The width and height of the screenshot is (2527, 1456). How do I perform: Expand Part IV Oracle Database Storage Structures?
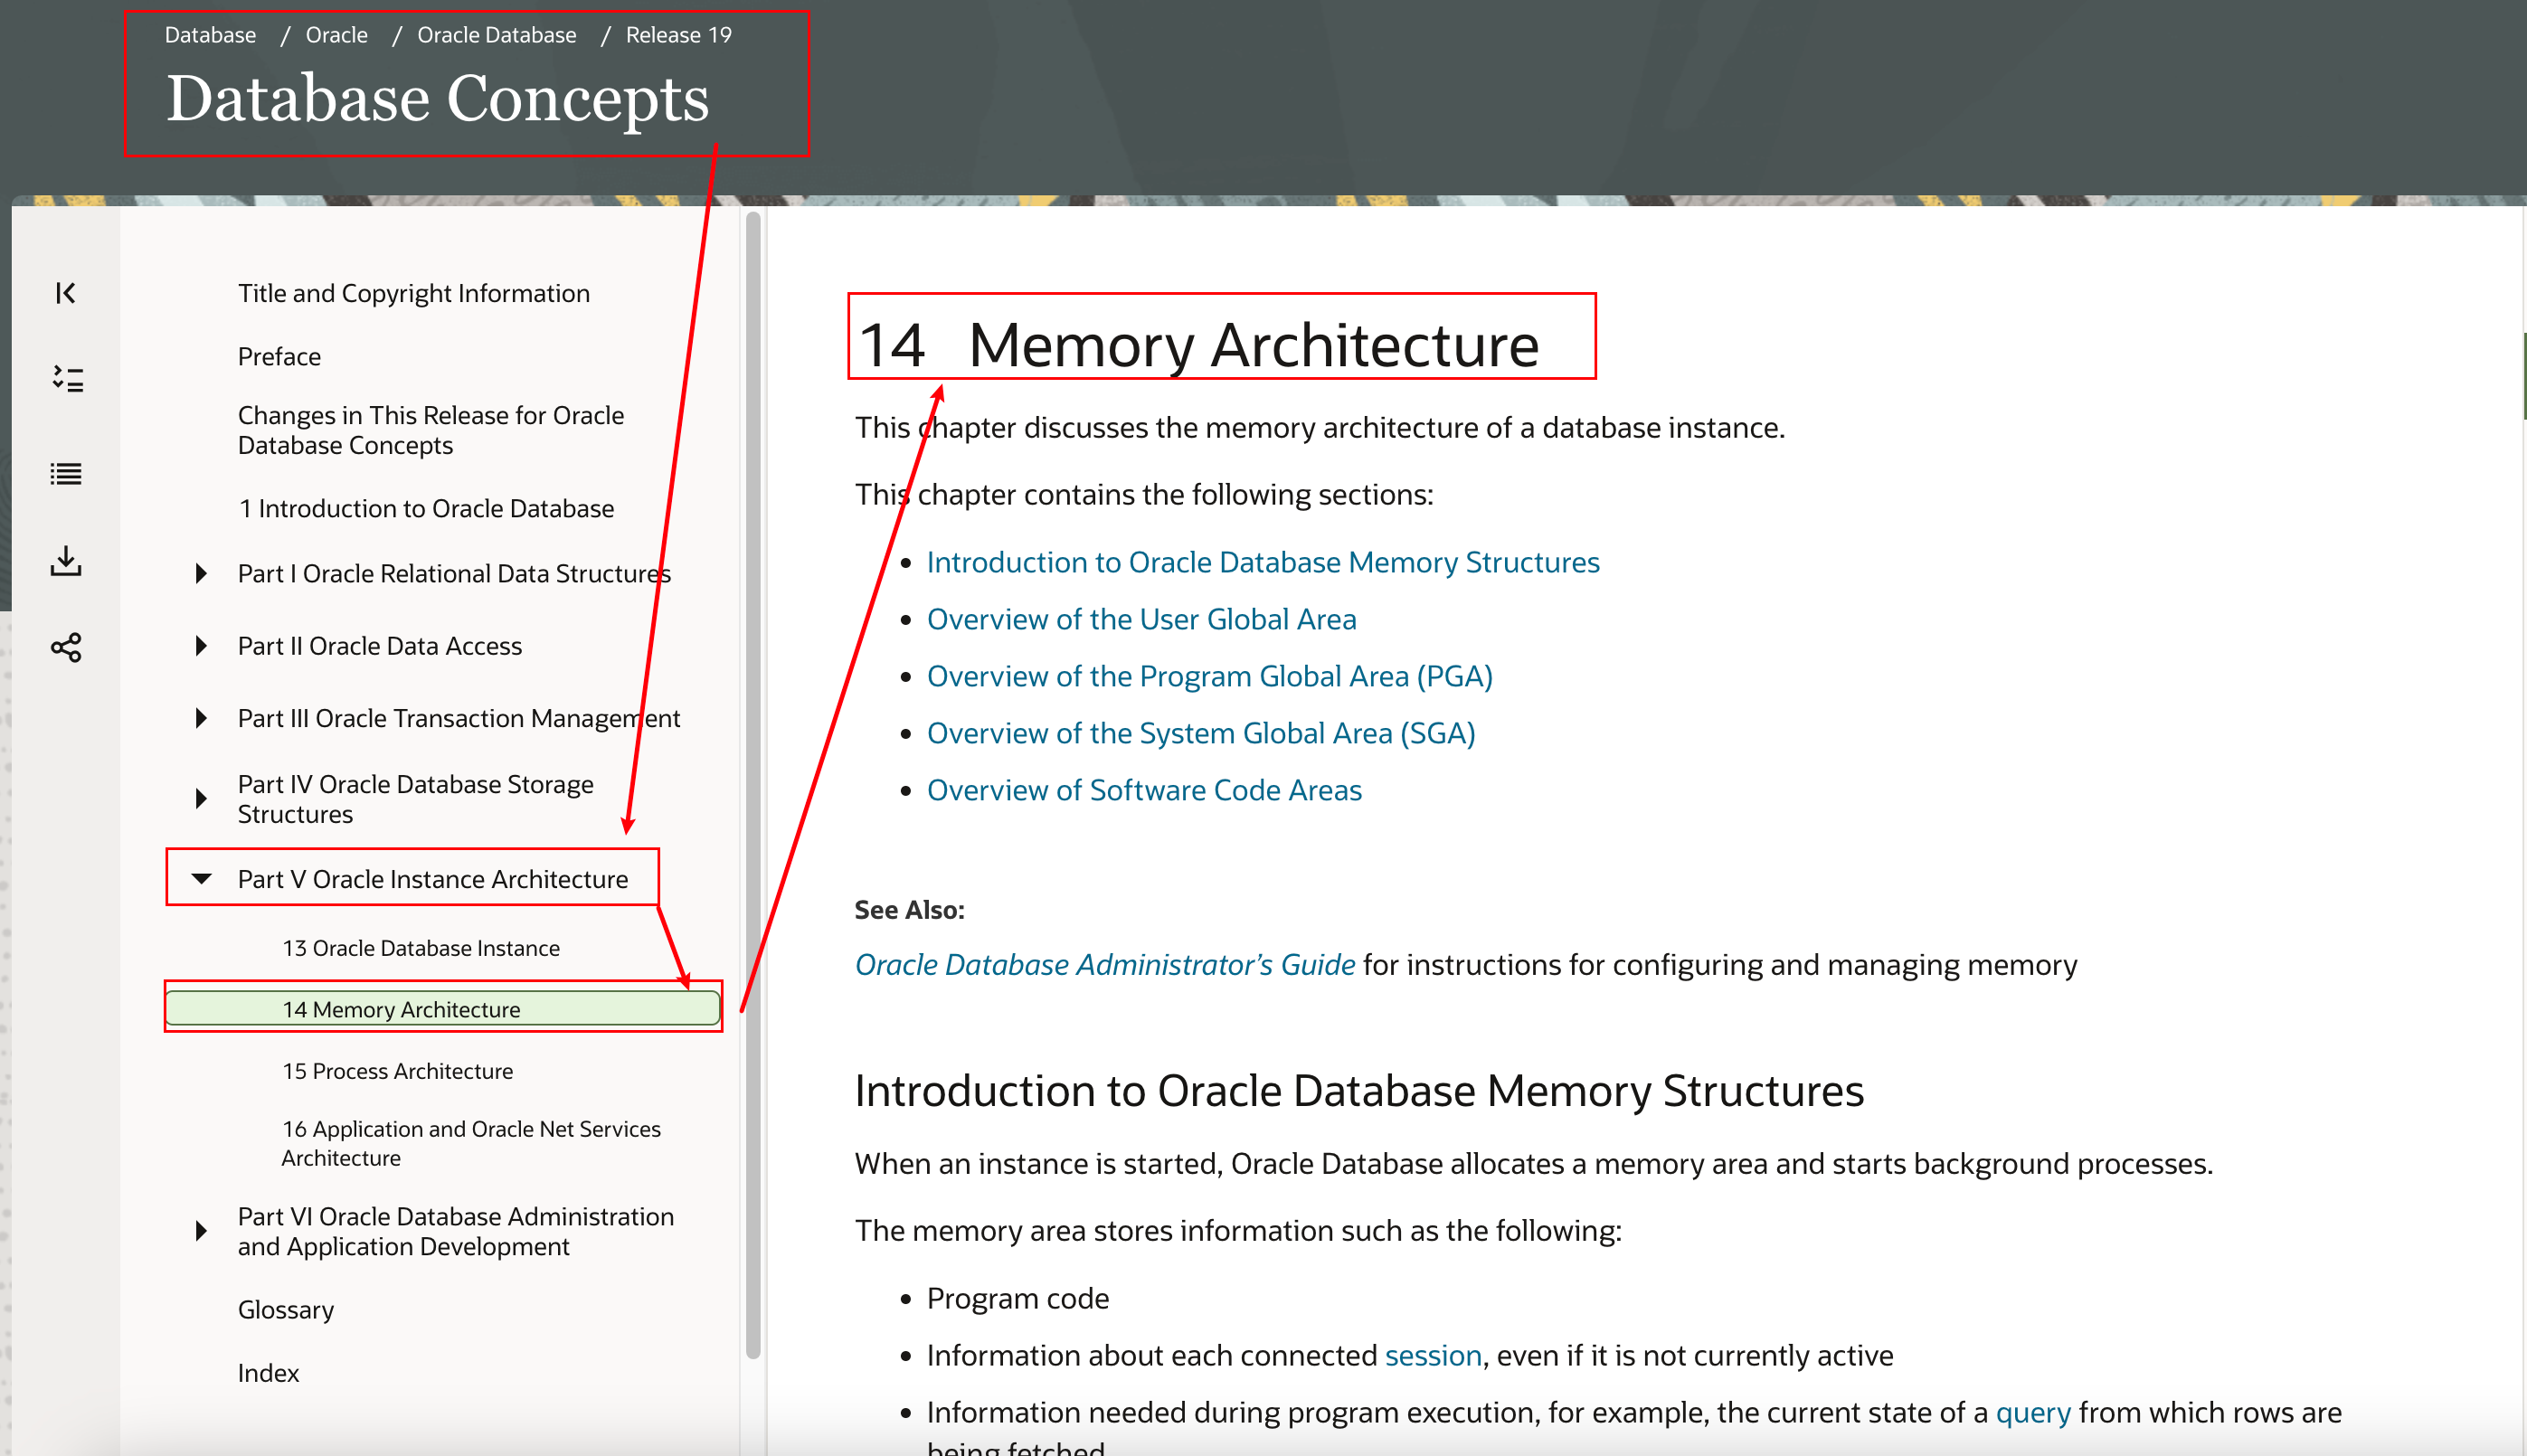click(x=201, y=798)
